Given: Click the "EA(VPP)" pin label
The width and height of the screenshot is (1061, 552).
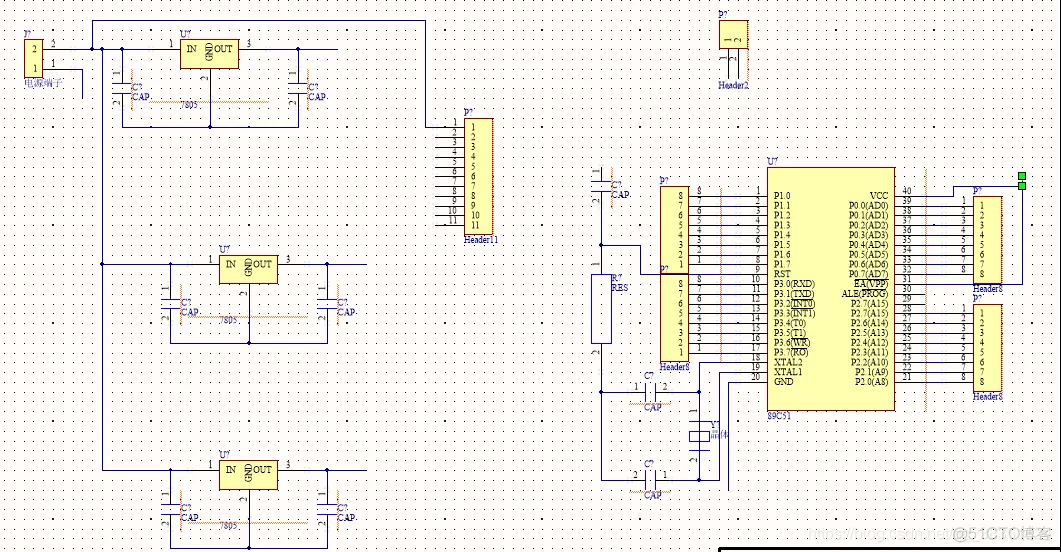Looking at the screenshot, I should (870, 283).
